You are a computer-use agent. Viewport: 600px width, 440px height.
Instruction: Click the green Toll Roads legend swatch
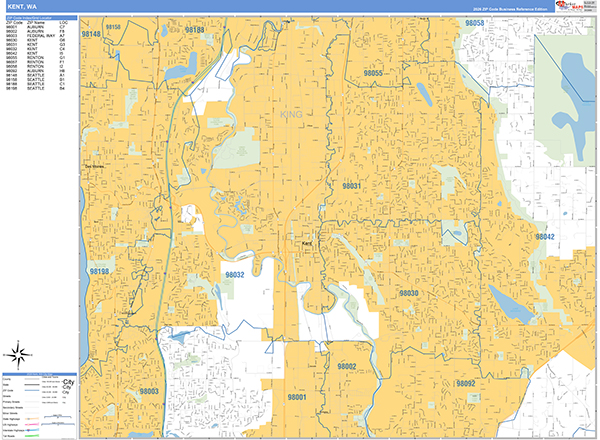click(32, 436)
